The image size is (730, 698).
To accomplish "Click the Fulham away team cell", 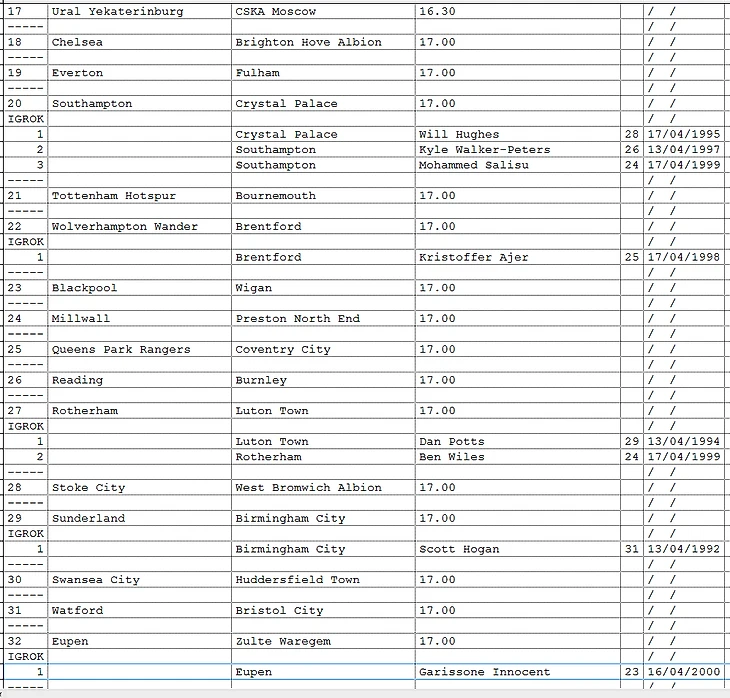I will [x=258, y=73].
